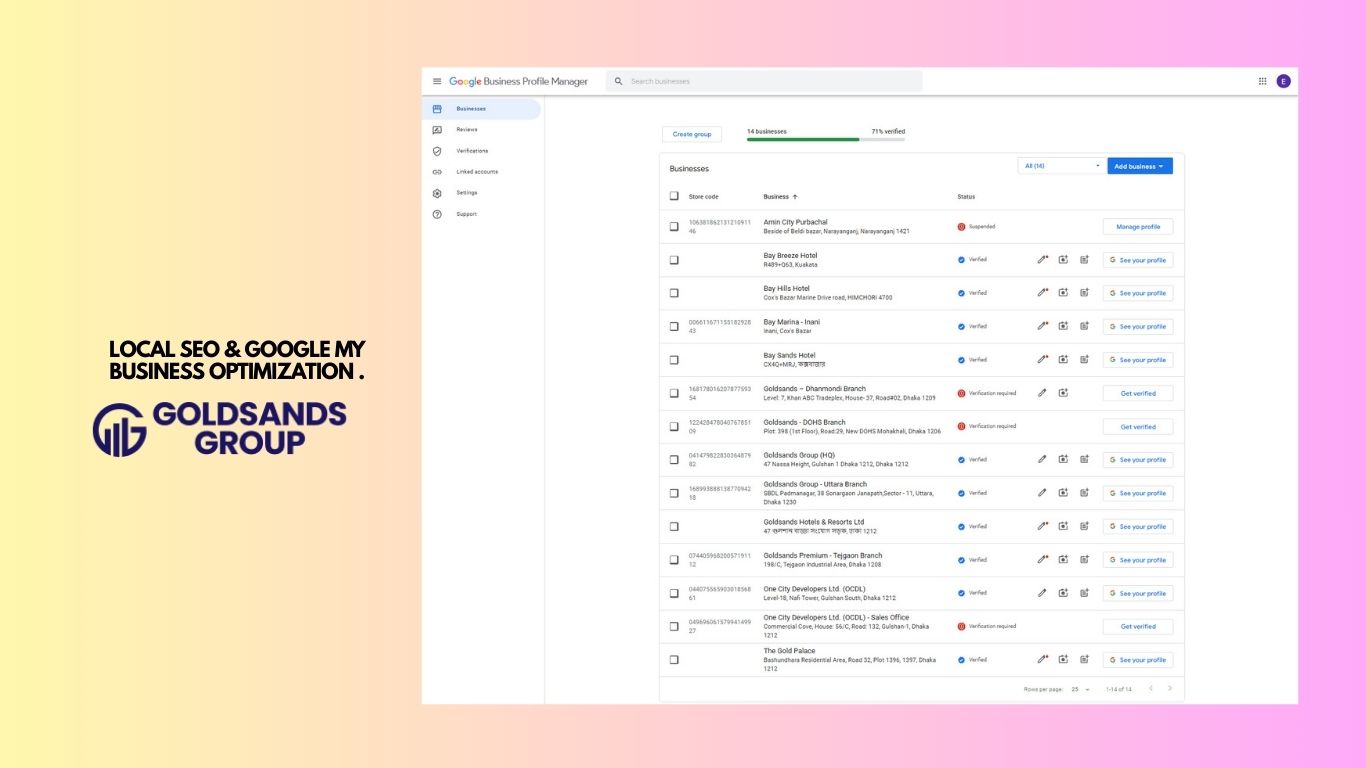Open the Google apps grid
Image resolution: width=1366 pixels, height=768 pixels.
point(1262,81)
